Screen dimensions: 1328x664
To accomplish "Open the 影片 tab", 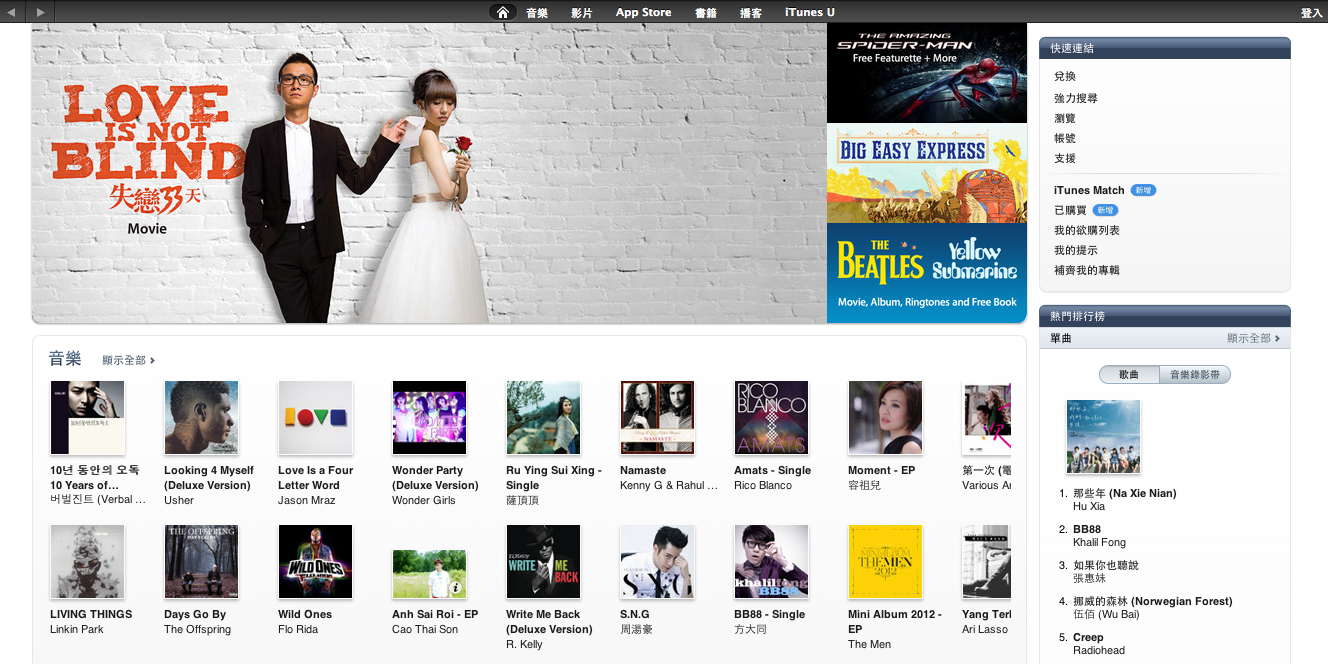I will 581,12.
